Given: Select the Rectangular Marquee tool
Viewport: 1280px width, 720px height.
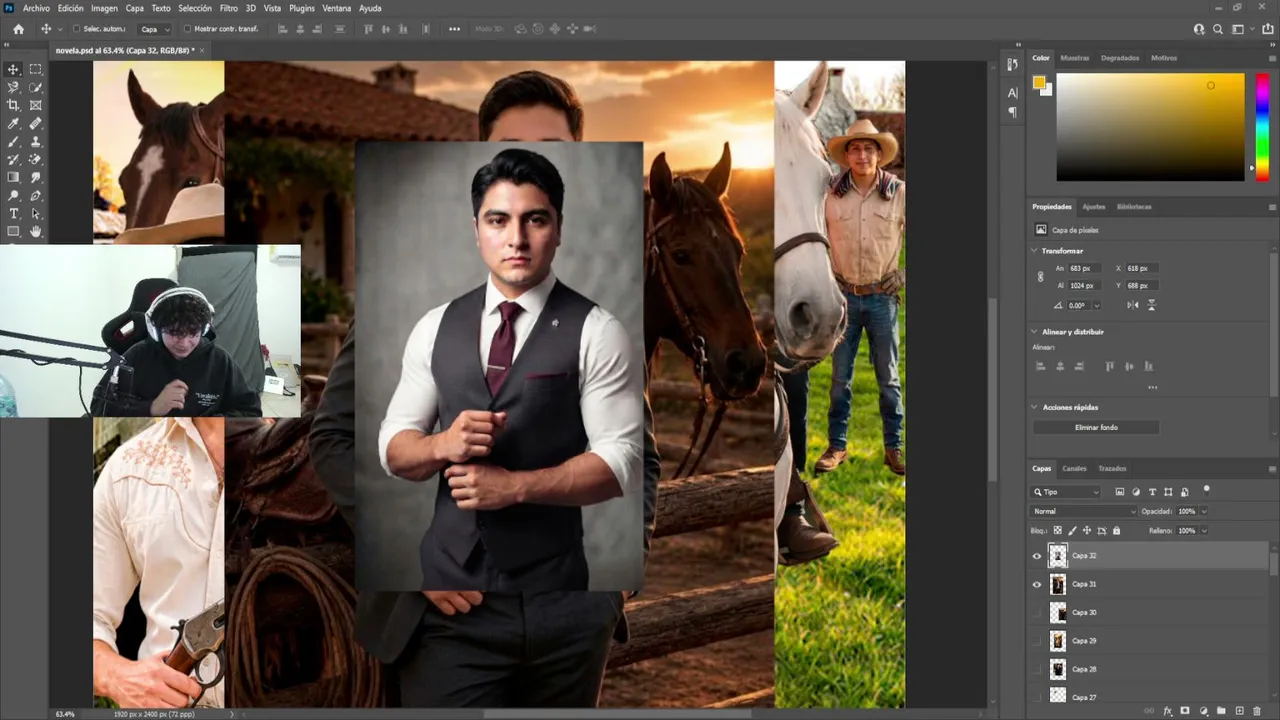Looking at the screenshot, I should 36,69.
